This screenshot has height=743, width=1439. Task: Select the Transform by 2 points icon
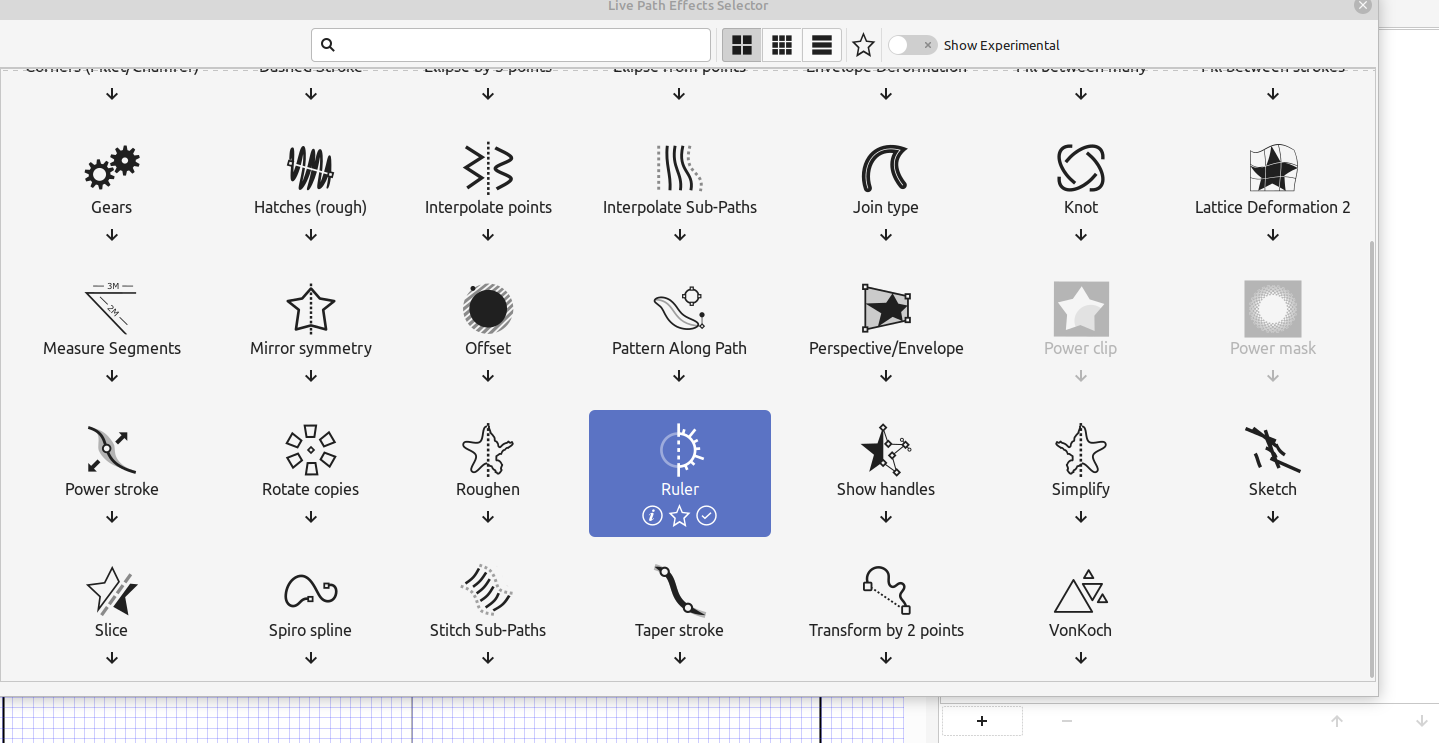tap(886, 590)
